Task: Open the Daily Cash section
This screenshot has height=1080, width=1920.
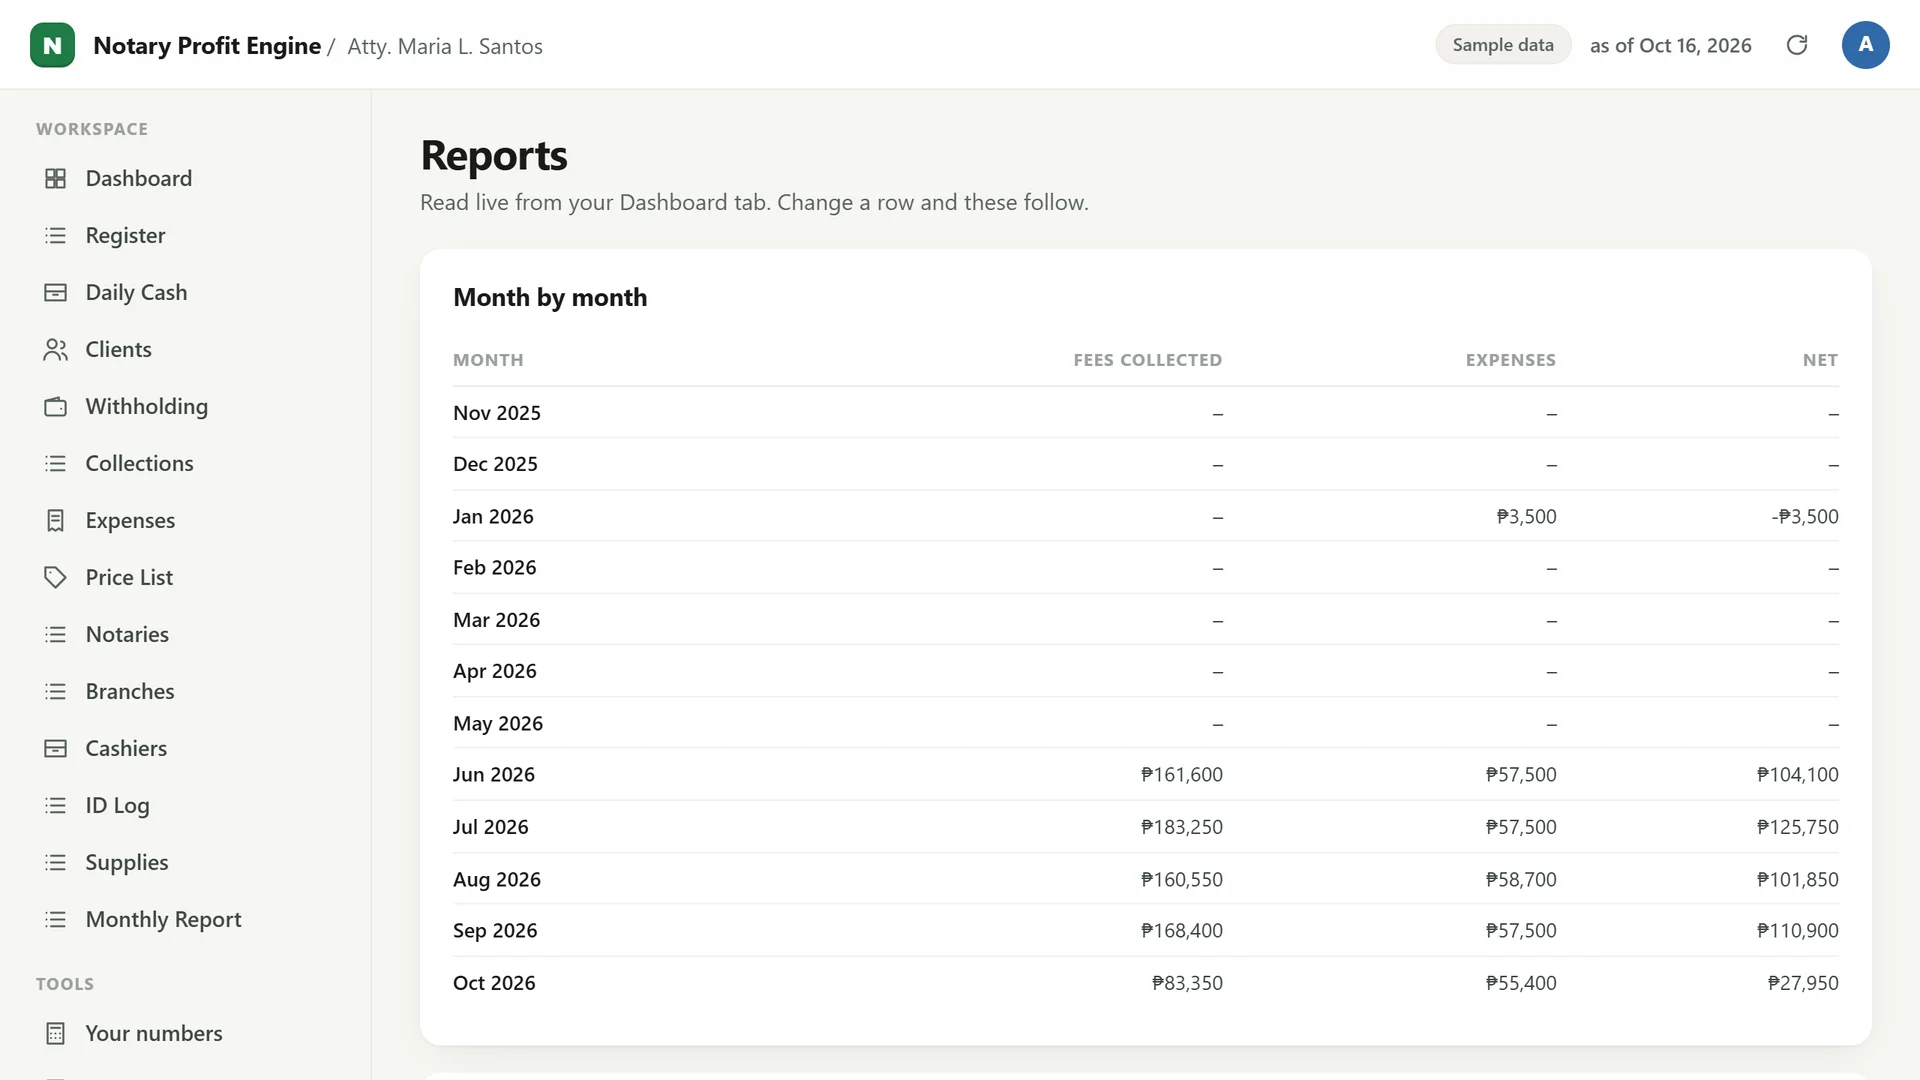Action: 136,292
